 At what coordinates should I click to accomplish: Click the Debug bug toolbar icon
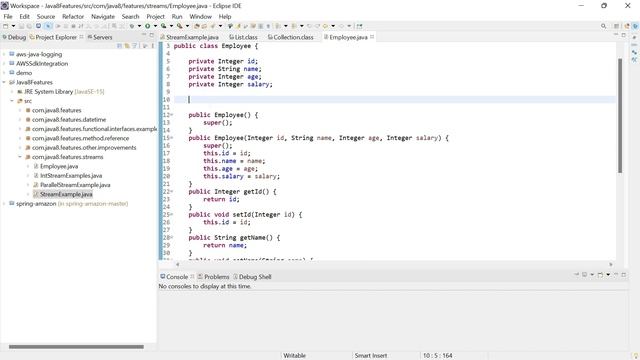(132, 26)
